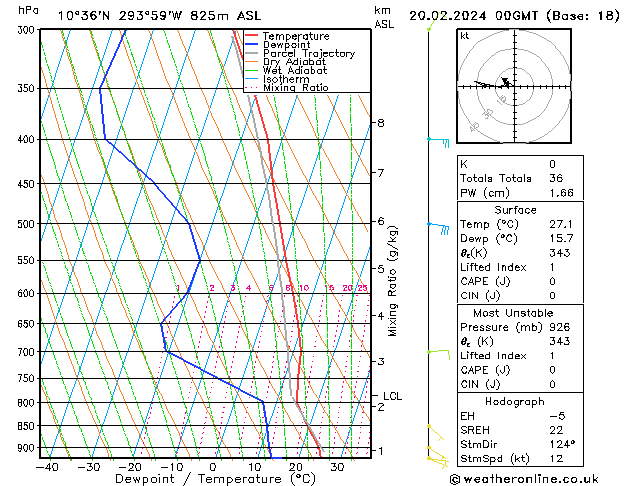Click the Parcel Trajectory legend entry
This screenshot has width=629, height=486.
[307, 54]
